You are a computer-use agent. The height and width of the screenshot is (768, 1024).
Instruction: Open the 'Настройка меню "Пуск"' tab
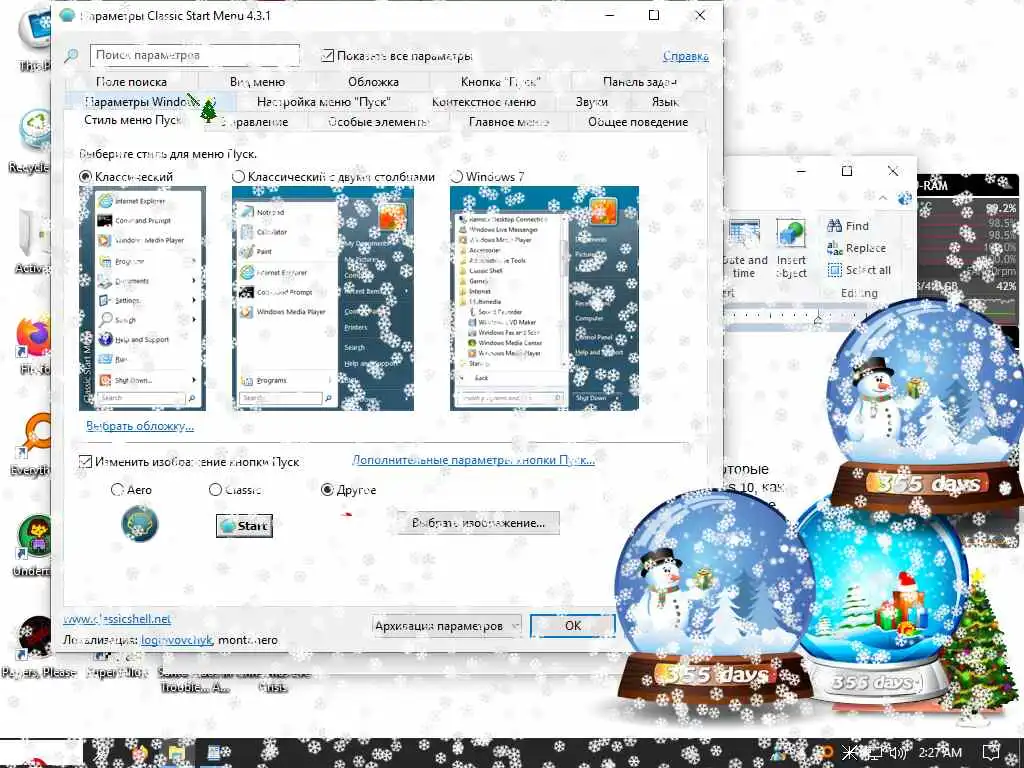pos(323,102)
